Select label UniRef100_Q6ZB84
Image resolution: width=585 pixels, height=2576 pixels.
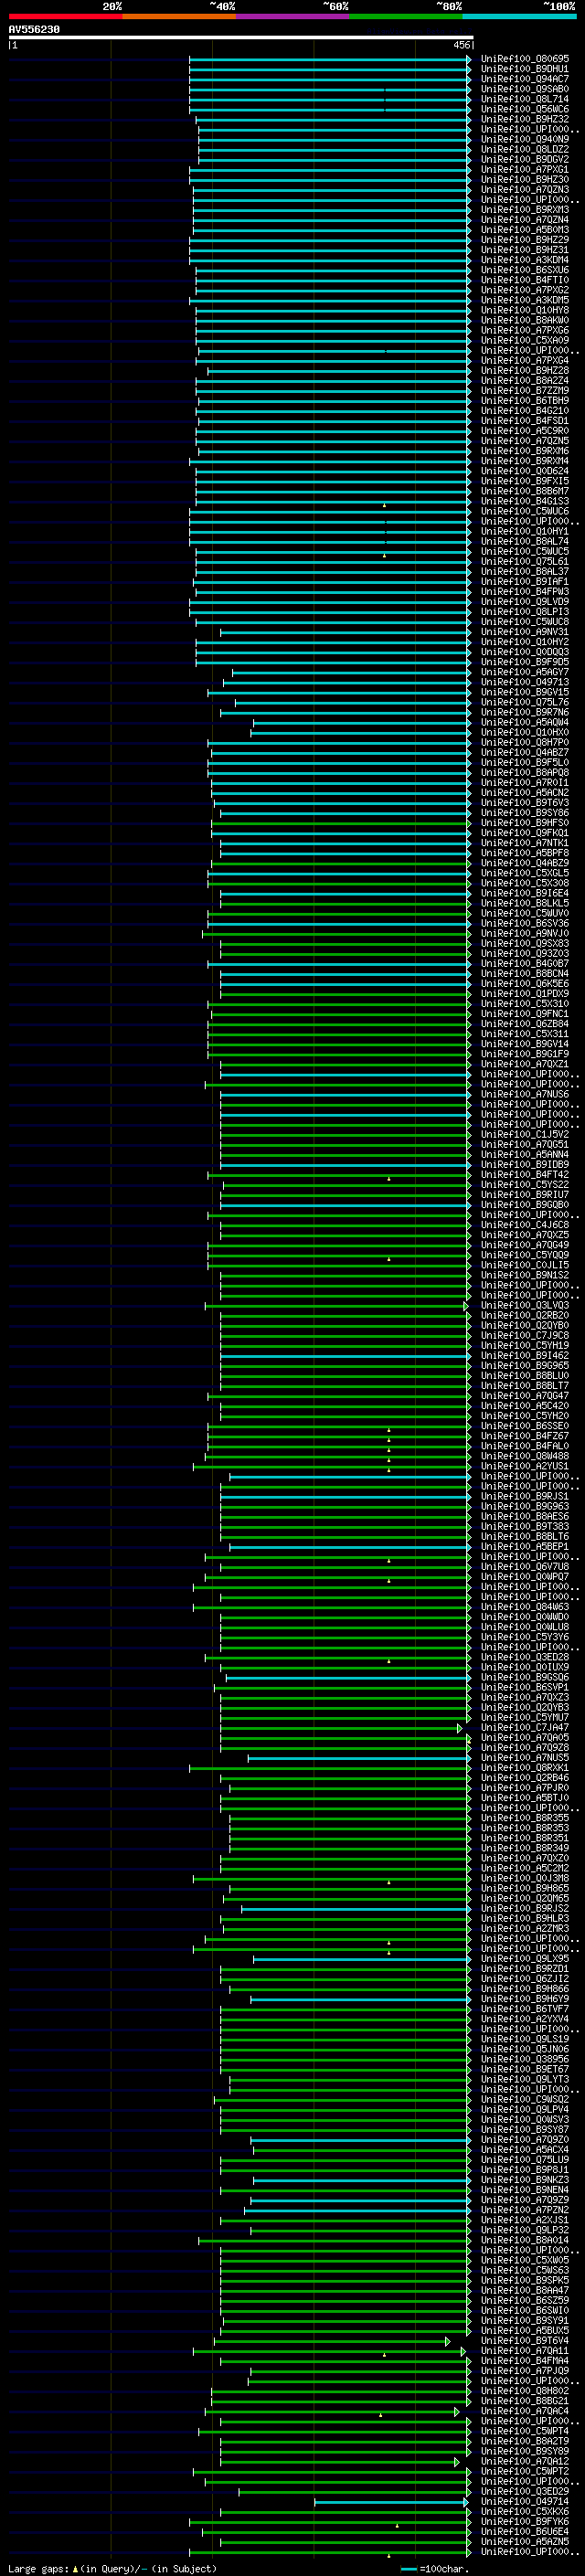pyautogui.click(x=525, y=1024)
